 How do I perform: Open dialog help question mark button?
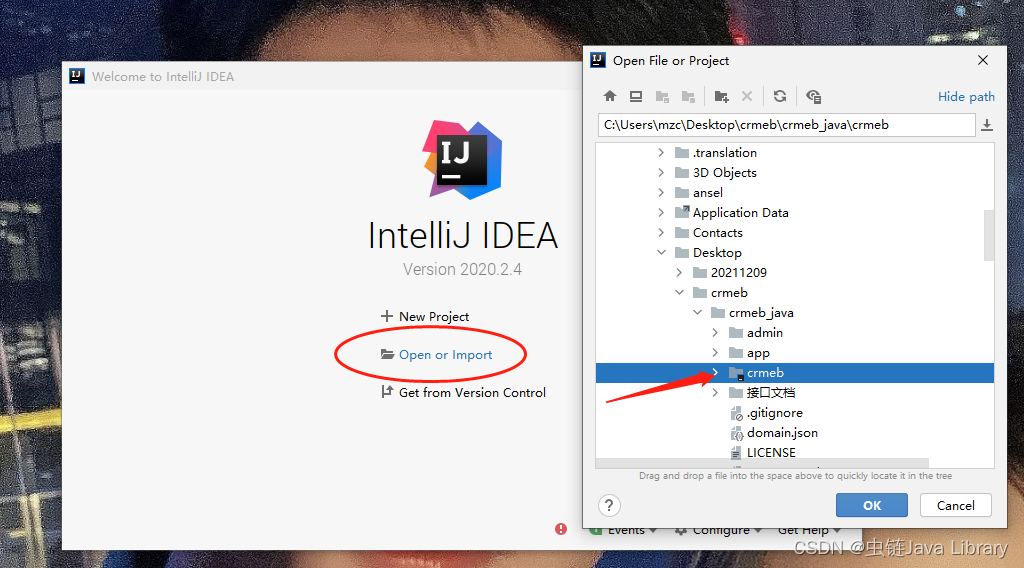(x=609, y=505)
